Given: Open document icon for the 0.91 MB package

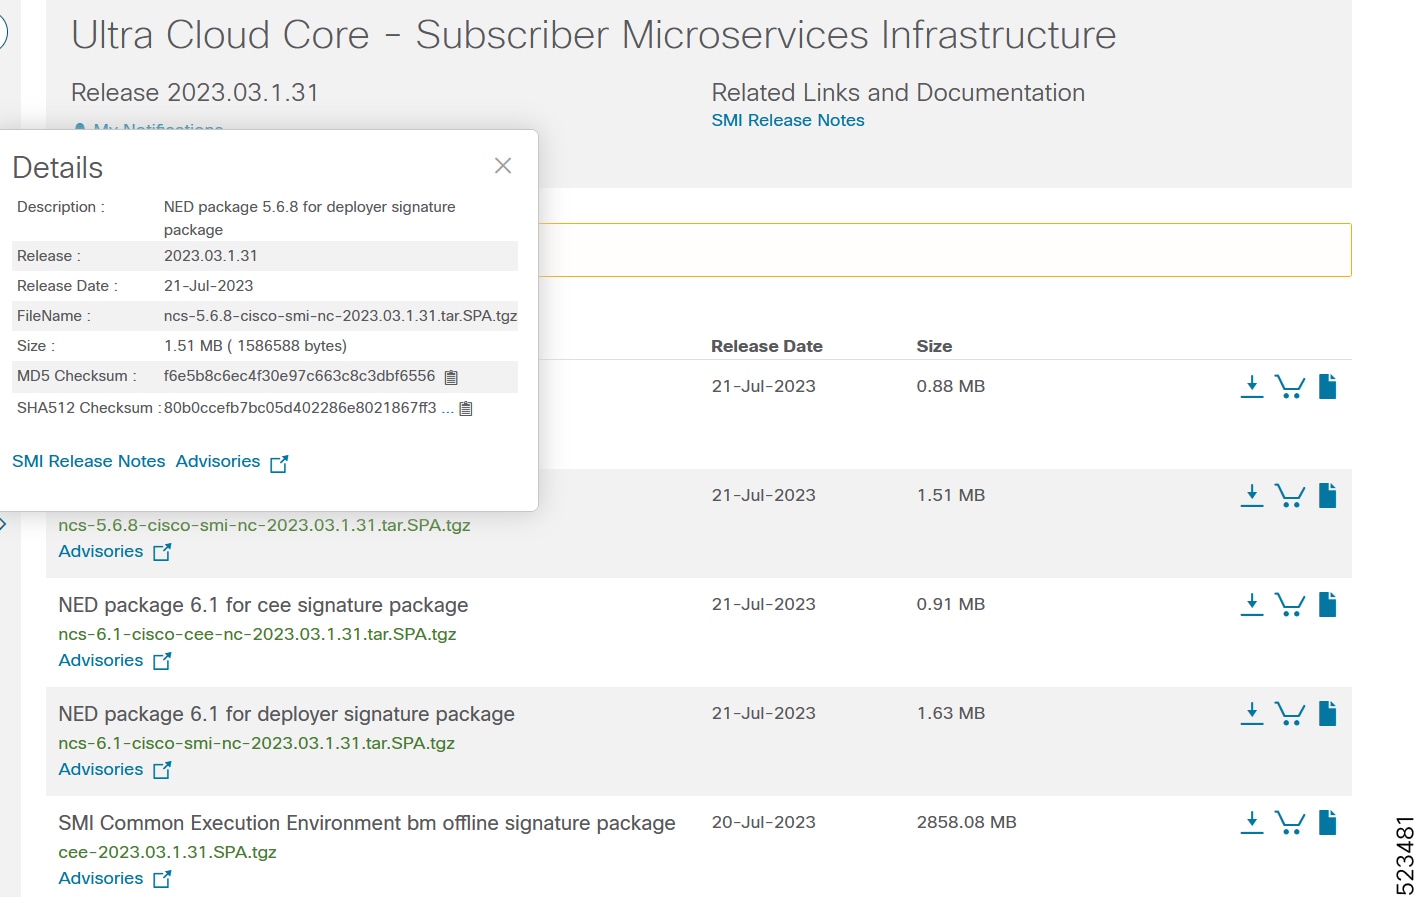Looking at the screenshot, I should point(1327,604).
